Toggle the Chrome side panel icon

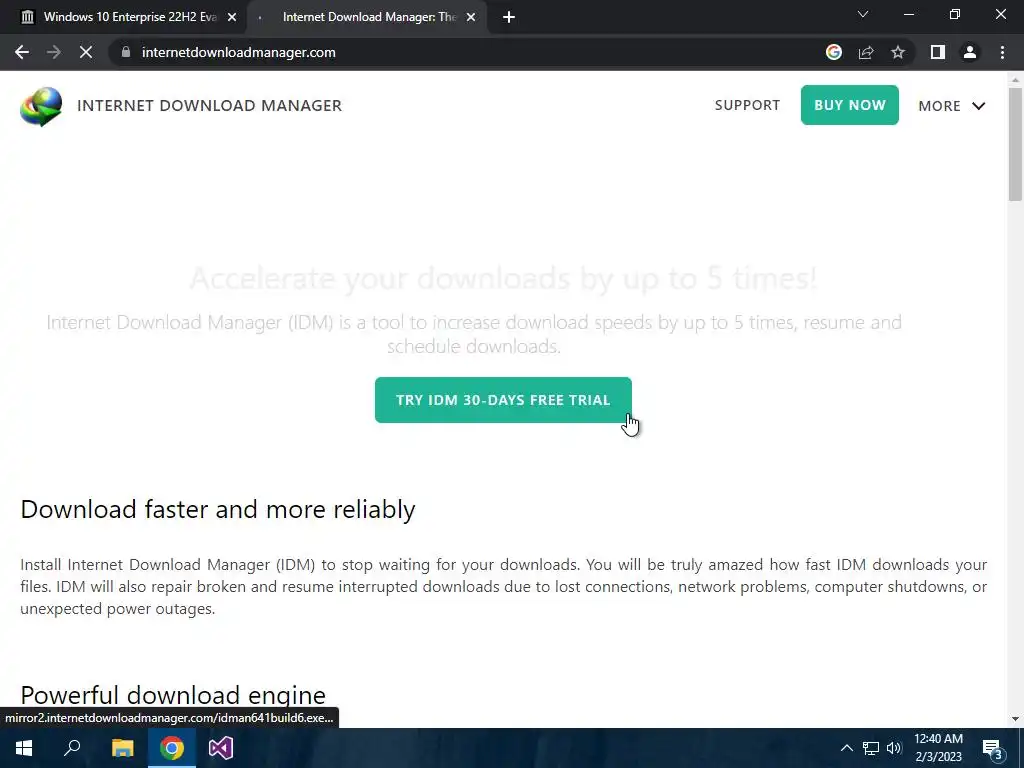click(x=938, y=52)
